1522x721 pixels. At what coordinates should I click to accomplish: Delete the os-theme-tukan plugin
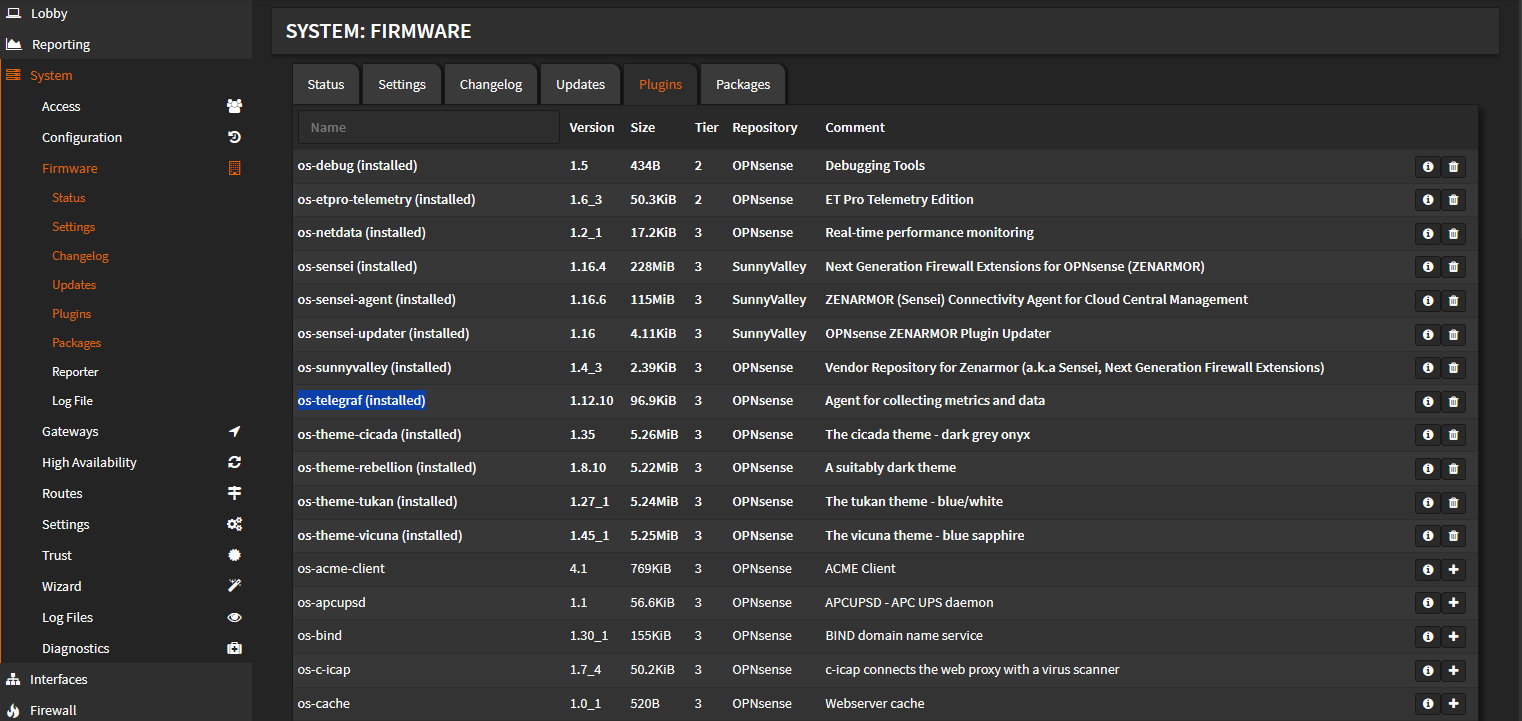point(1453,502)
